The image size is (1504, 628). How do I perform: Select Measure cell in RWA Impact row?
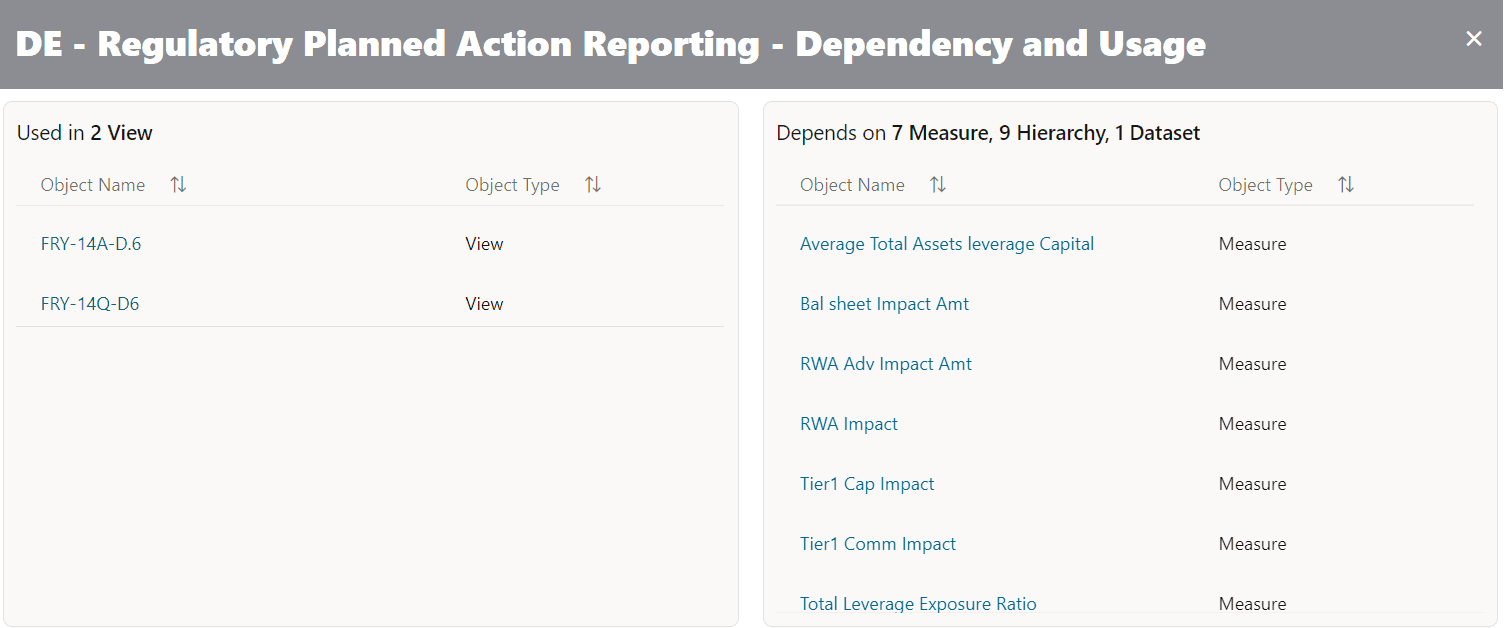tap(1252, 424)
